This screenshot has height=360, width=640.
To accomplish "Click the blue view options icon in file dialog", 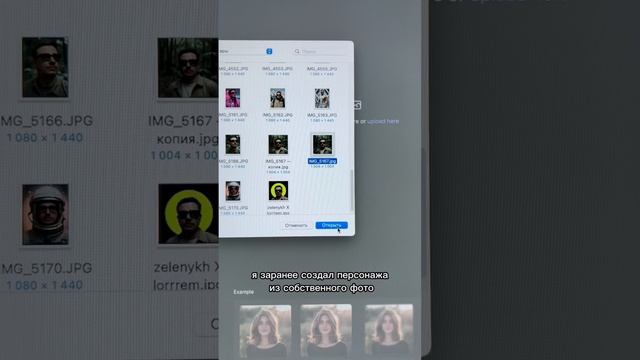I will 269,51.
